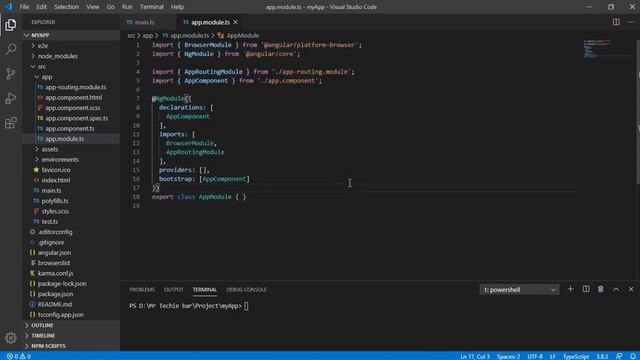
Task: Collapse the app folder
Action: tap(47, 77)
